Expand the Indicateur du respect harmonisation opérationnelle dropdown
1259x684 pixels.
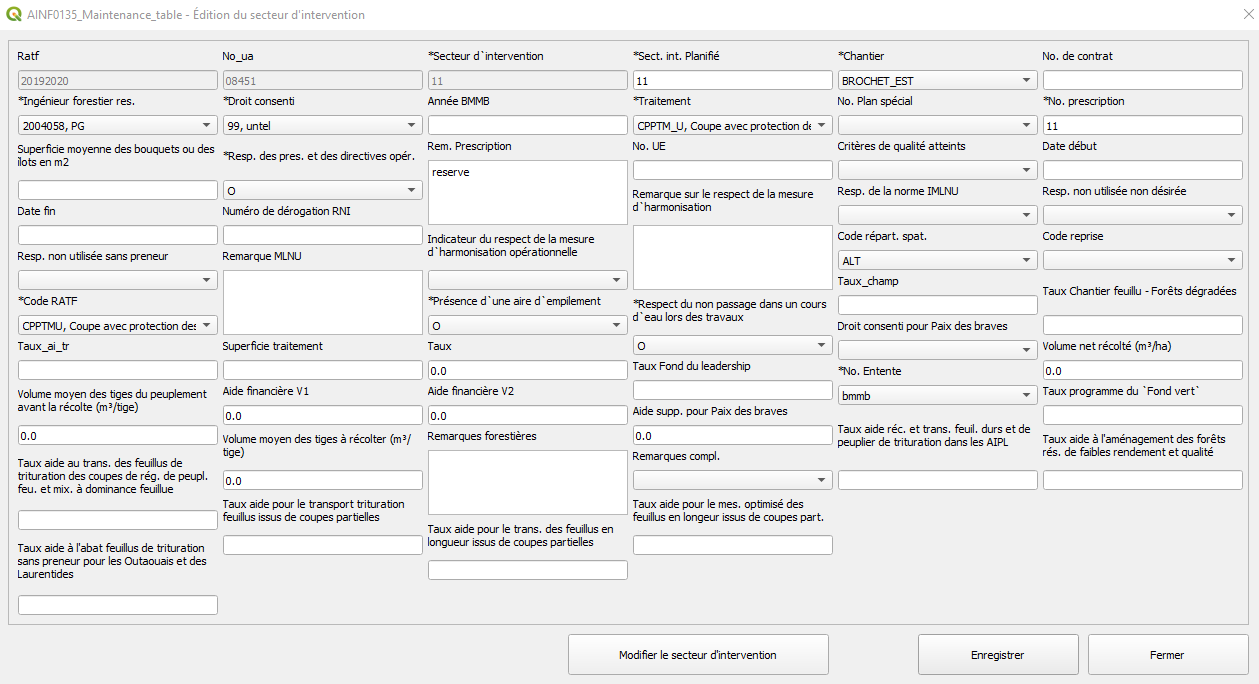(x=528, y=280)
